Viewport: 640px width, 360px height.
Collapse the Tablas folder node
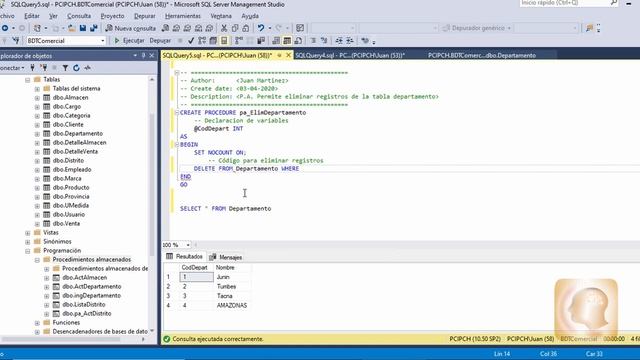click(28, 80)
